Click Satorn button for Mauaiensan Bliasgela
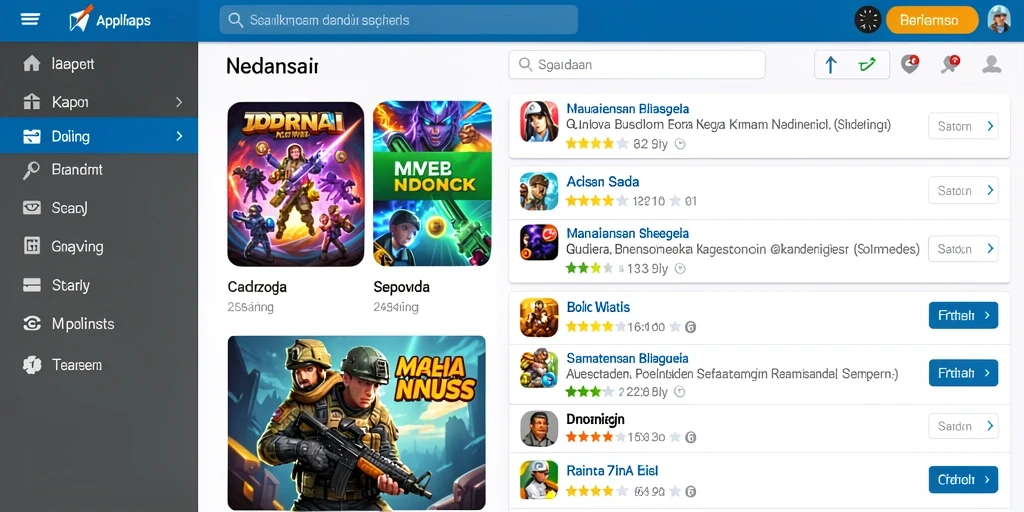 [x=963, y=126]
